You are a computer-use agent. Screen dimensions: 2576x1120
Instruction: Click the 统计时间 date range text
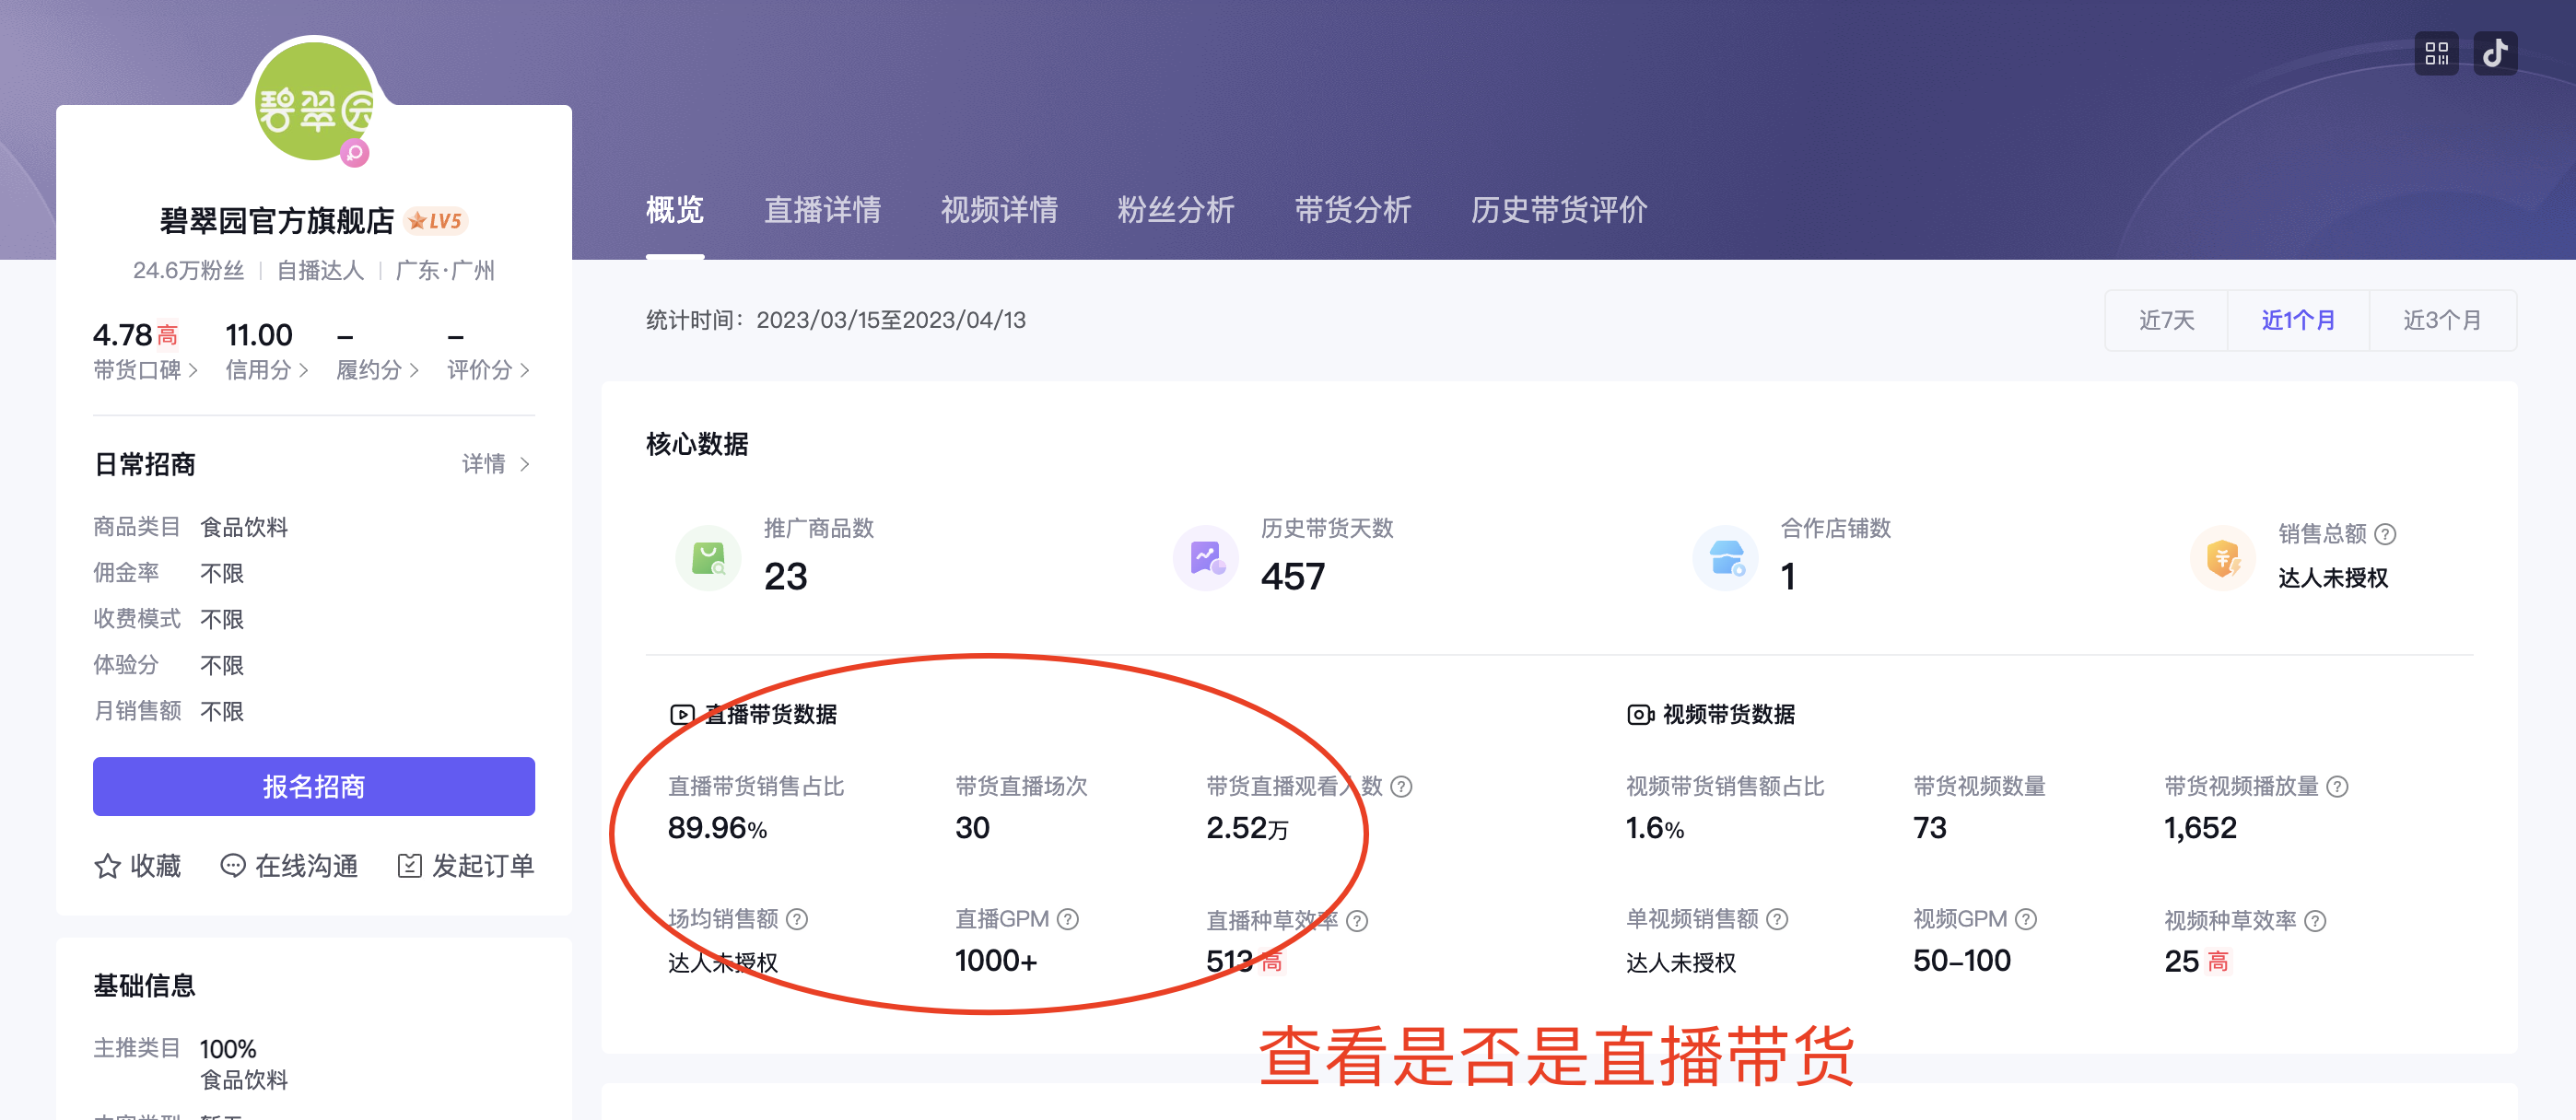[x=836, y=320]
